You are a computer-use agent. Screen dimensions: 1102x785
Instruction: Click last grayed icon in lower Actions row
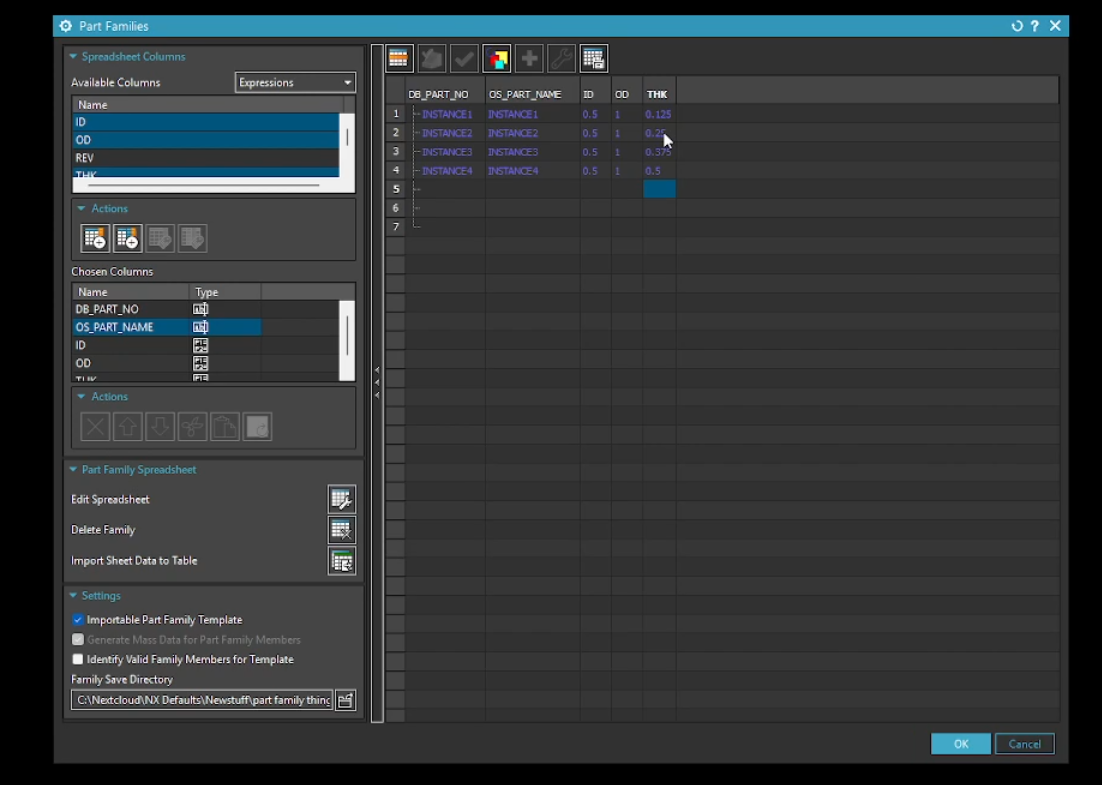coord(257,427)
